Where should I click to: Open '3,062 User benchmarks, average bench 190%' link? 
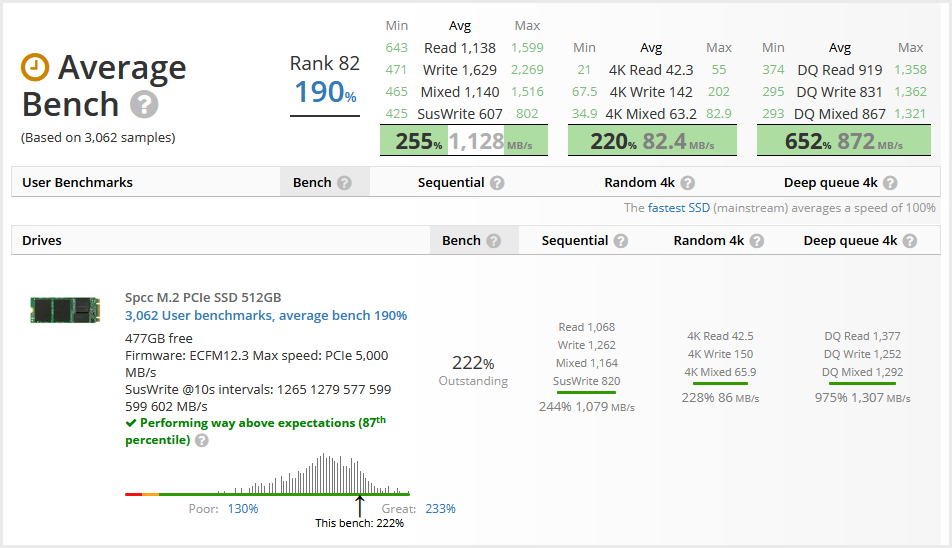(x=266, y=315)
